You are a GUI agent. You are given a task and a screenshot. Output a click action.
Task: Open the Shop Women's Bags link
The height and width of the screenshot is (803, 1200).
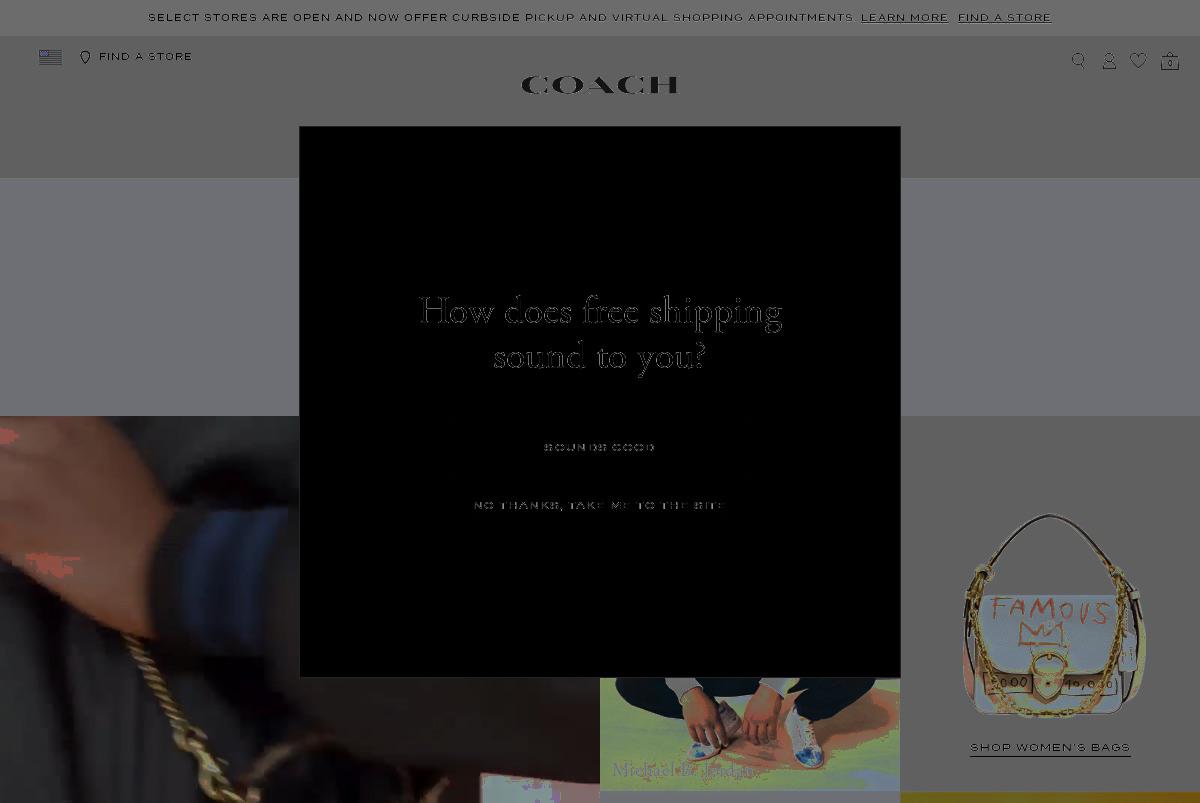coord(1050,748)
